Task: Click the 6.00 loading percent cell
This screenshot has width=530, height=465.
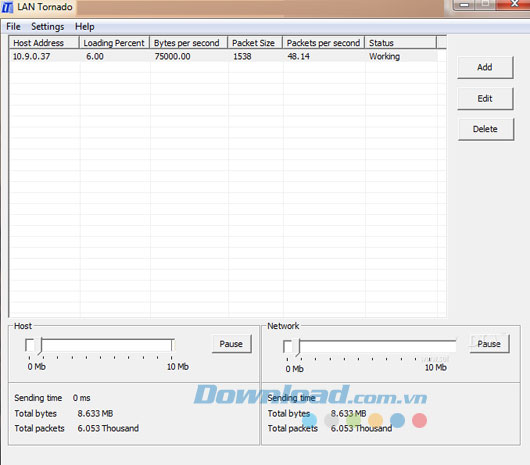Action: (x=95, y=56)
